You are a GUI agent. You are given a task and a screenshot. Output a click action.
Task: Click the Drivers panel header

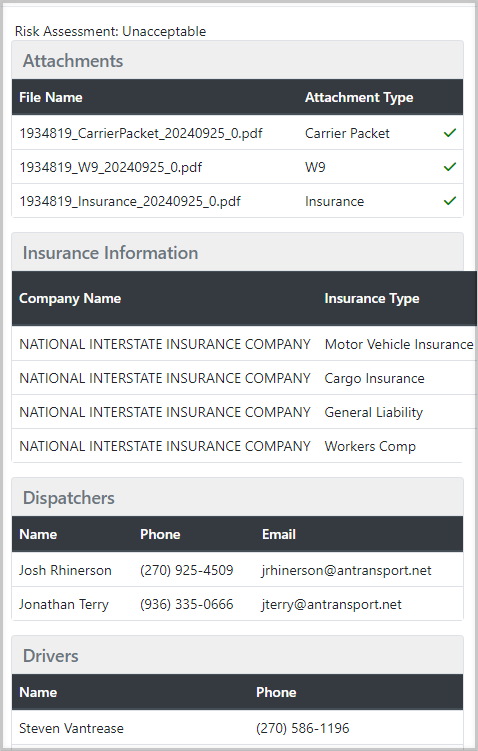pos(238,655)
